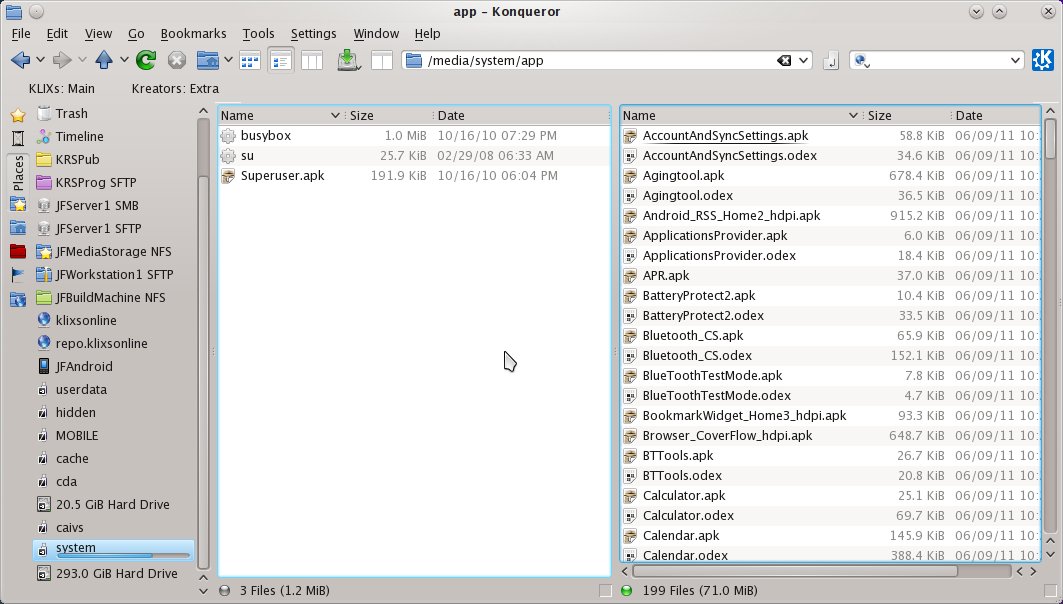
Task: Expand home folder button dropdown
Action: [x=228, y=60]
